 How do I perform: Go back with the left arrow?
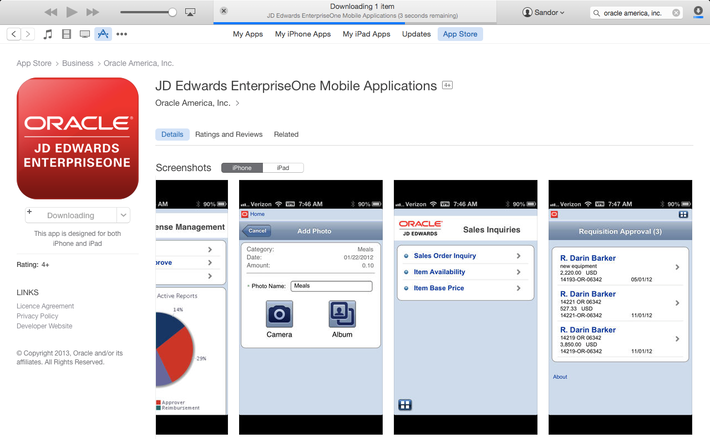(x=14, y=34)
